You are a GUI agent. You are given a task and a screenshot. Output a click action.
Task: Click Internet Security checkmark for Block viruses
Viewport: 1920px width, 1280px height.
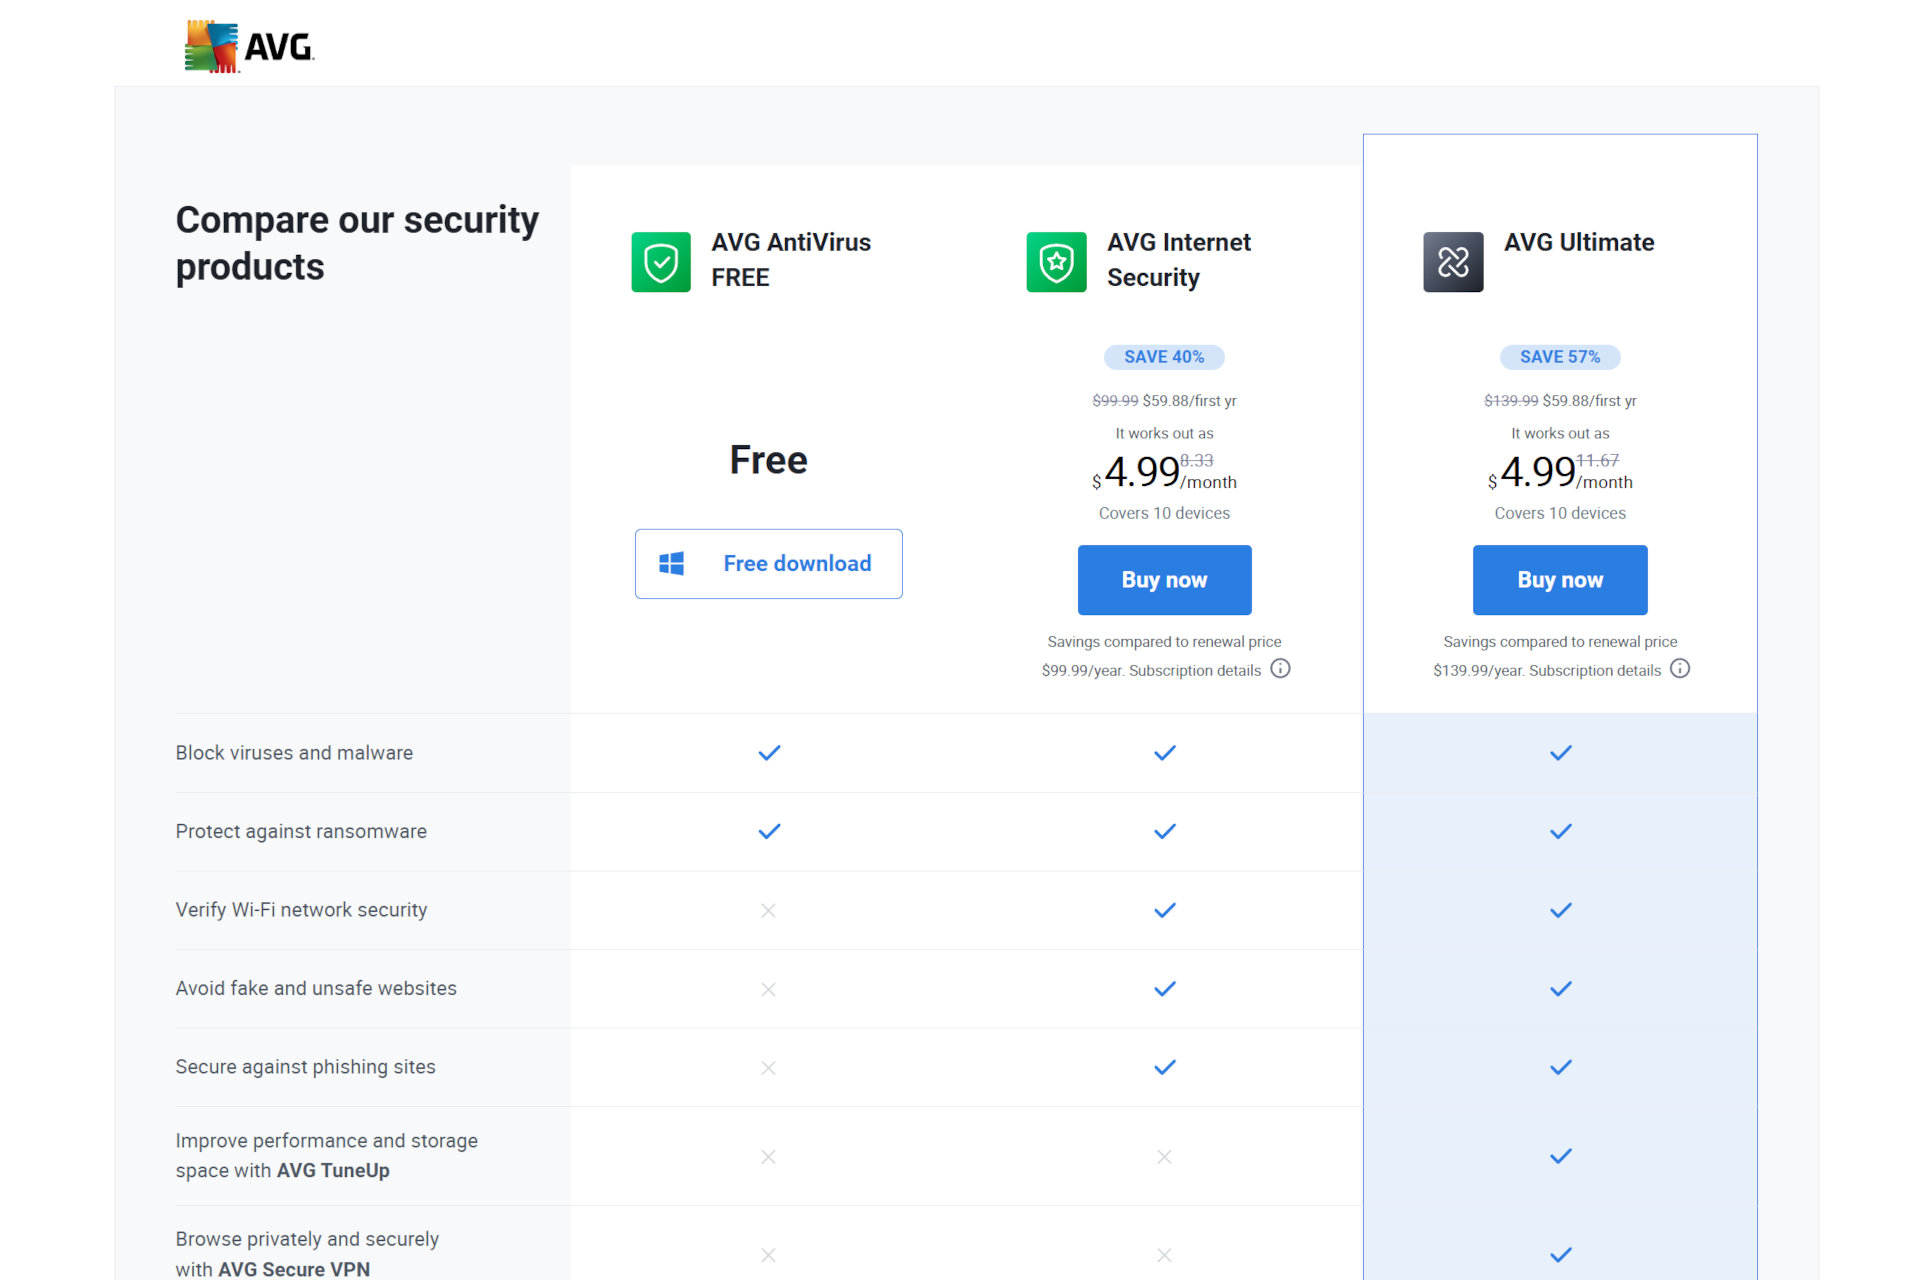click(x=1165, y=753)
